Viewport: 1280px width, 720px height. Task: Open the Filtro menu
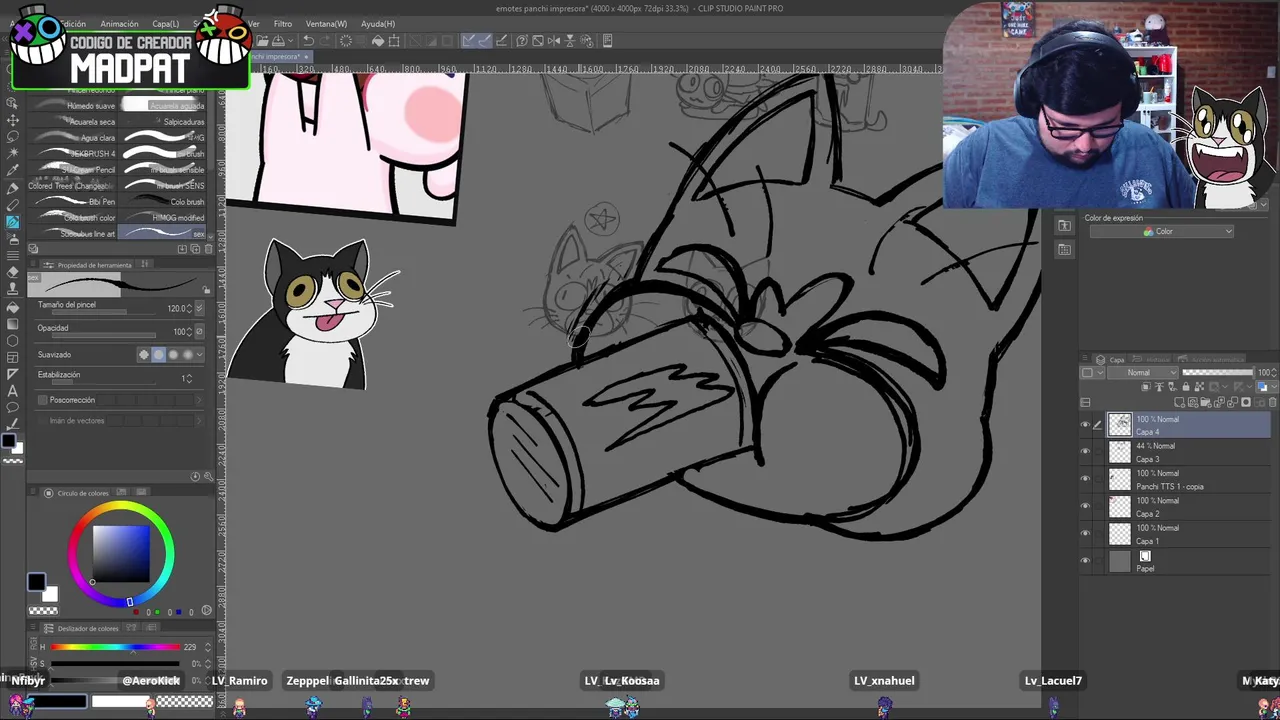pyautogui.click(x=283, y=24)
